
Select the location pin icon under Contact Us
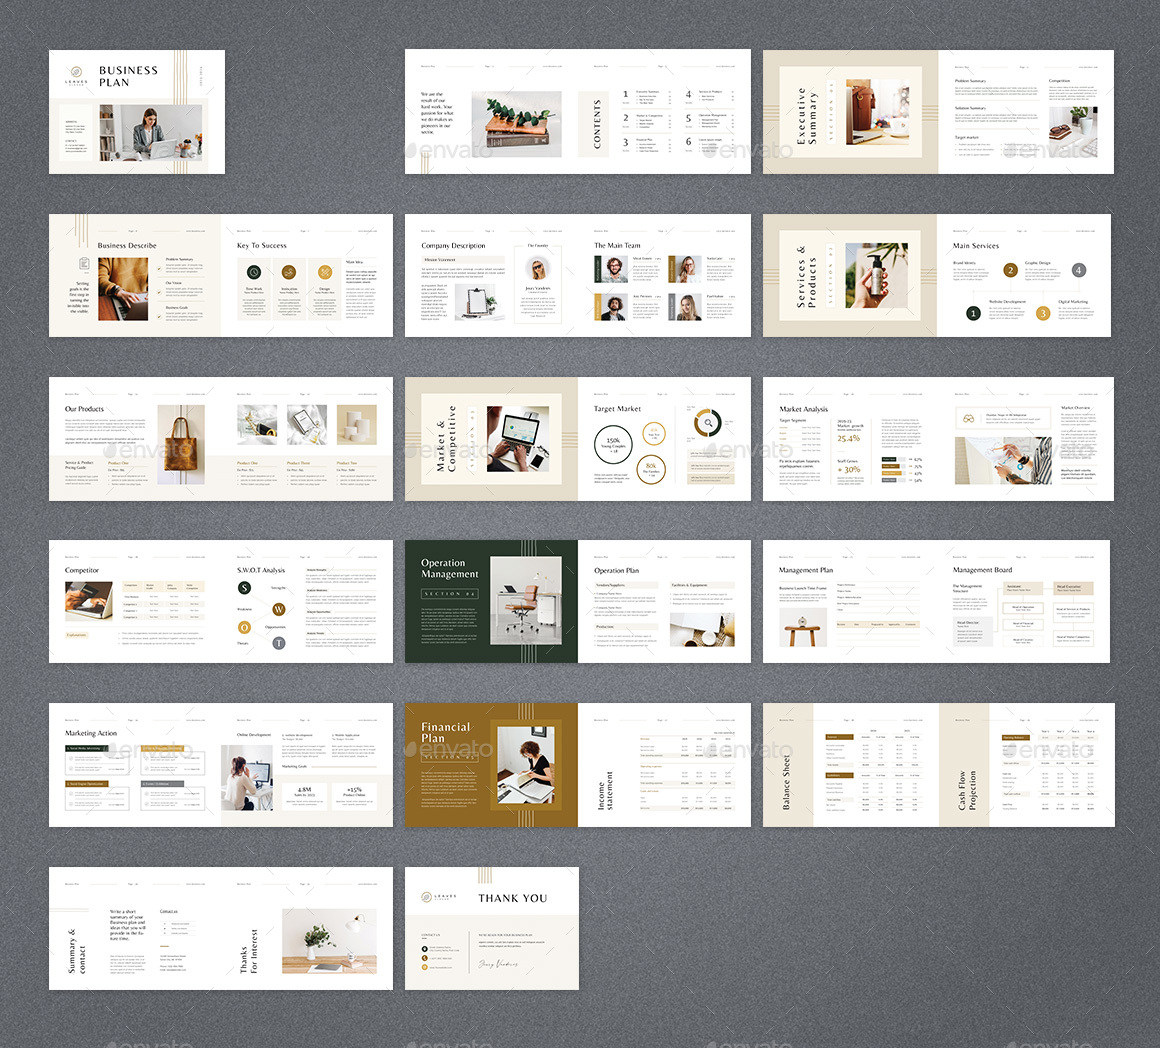click(425, 948)
